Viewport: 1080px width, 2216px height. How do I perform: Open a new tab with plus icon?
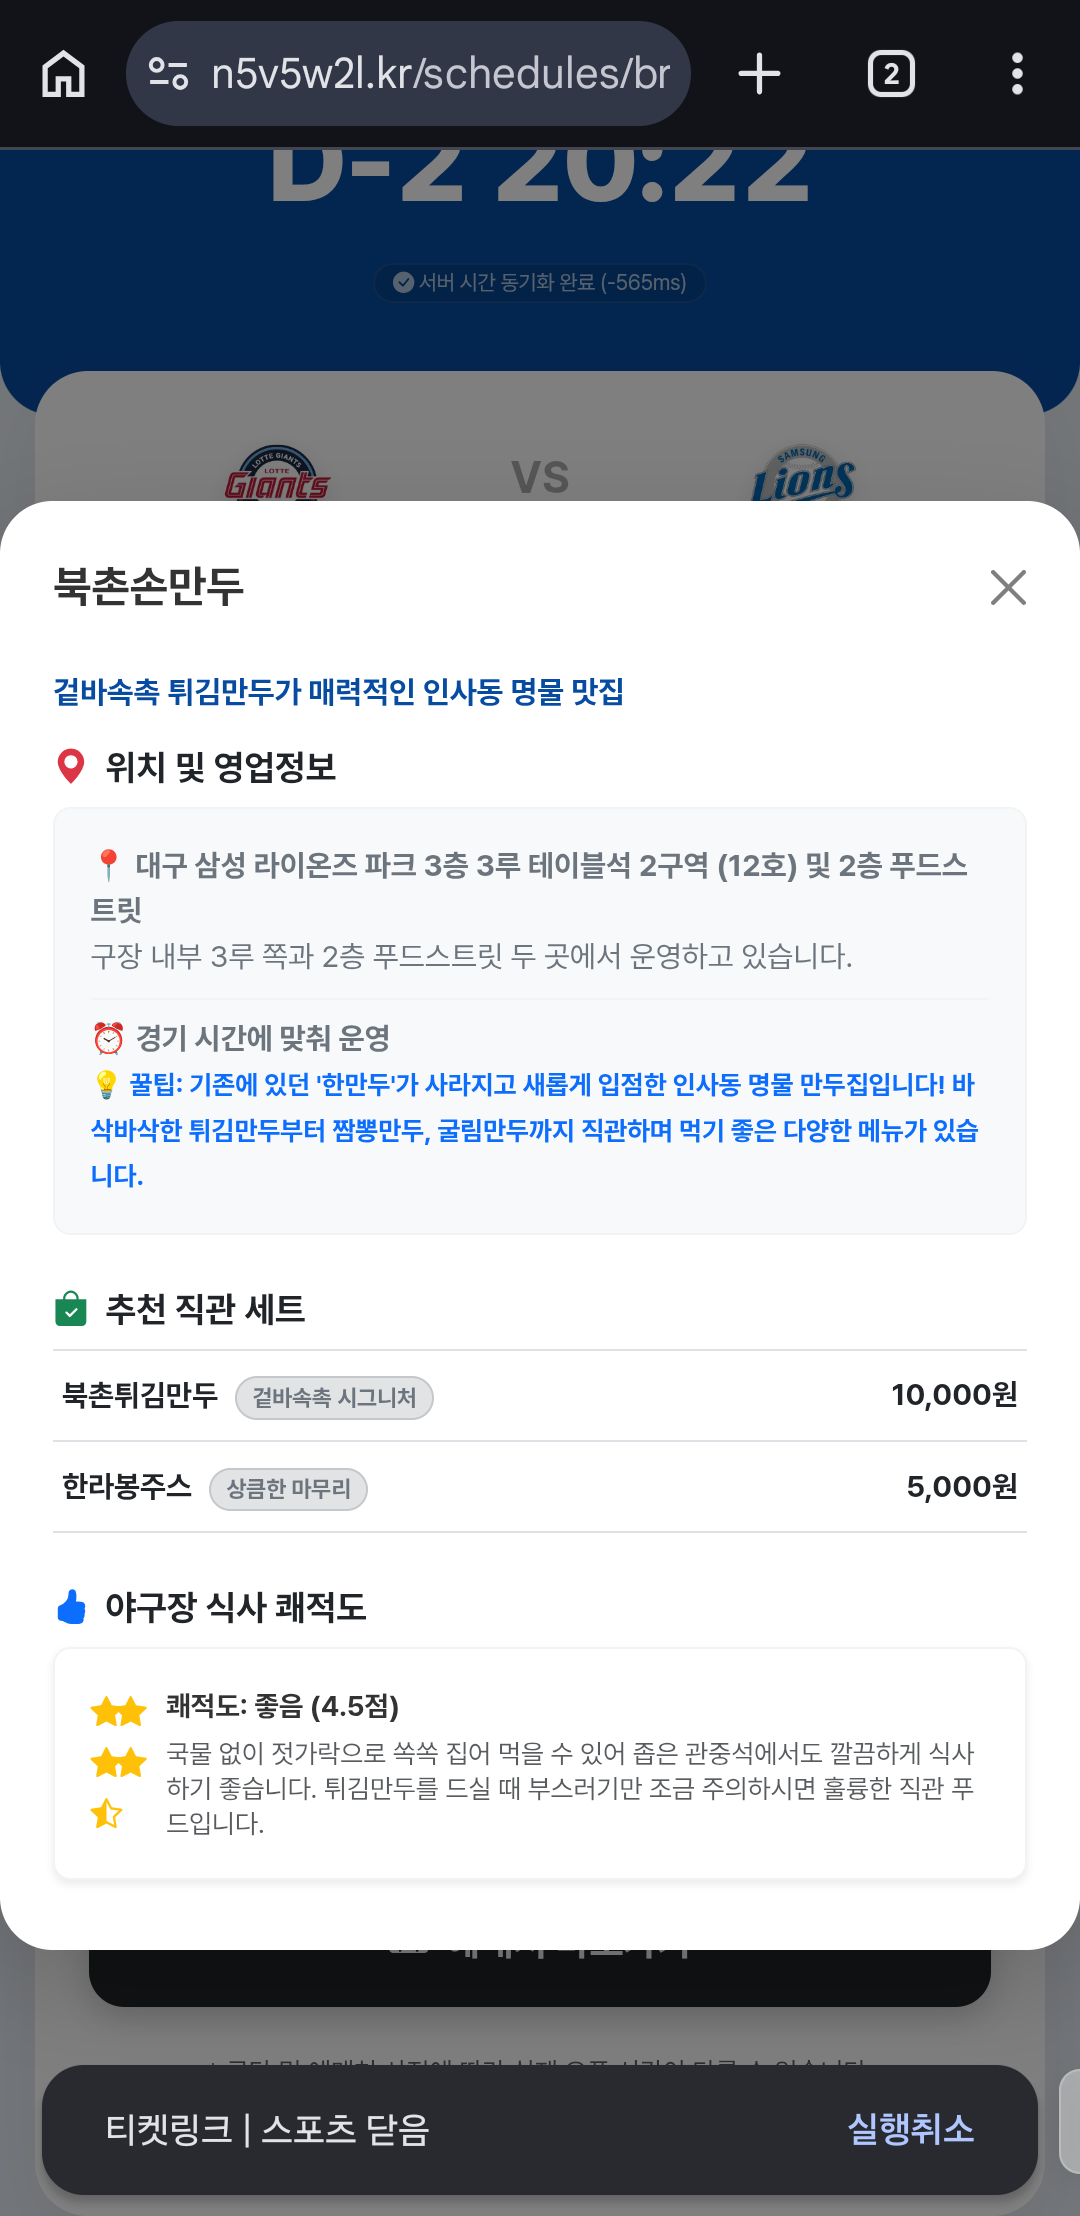coord(759,74)
